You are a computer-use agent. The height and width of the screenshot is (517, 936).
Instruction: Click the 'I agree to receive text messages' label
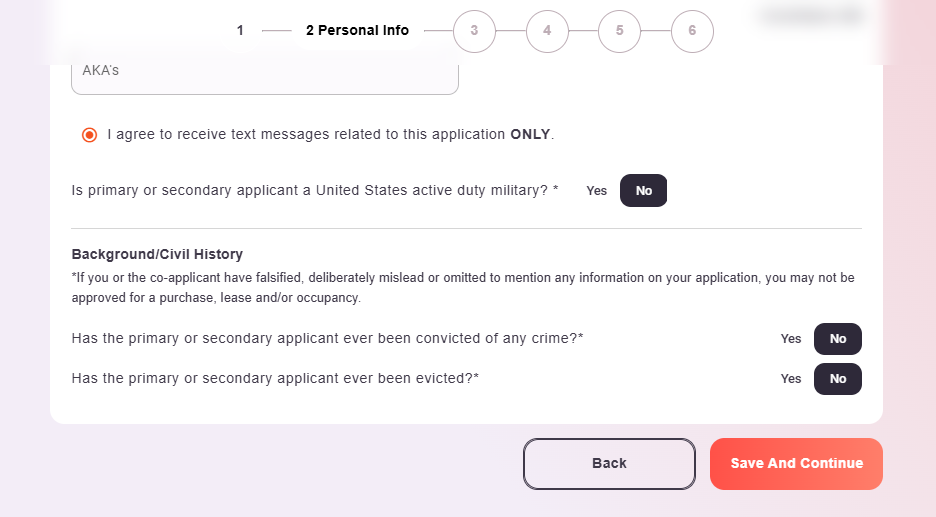click(x=330, y=134)
